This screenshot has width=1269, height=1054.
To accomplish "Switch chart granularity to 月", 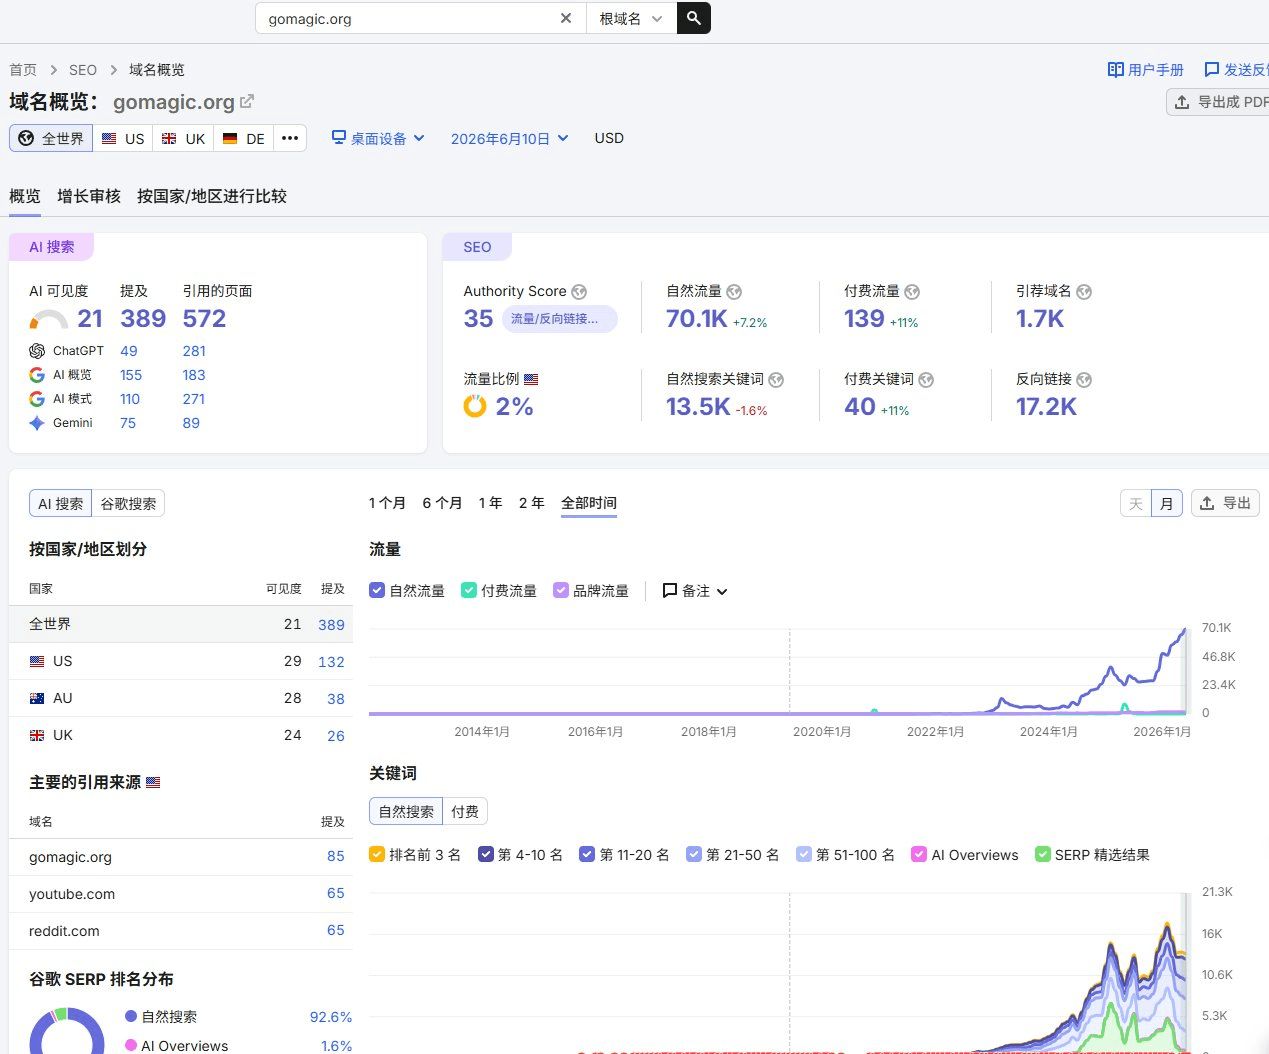I will click(1167, 503).
